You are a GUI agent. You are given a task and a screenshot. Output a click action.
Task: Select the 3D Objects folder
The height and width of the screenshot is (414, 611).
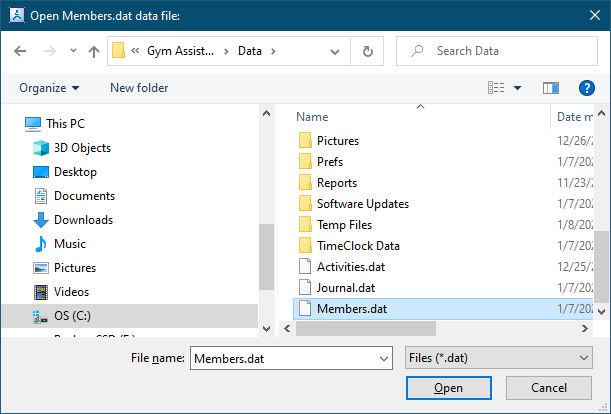coord(82,148)
